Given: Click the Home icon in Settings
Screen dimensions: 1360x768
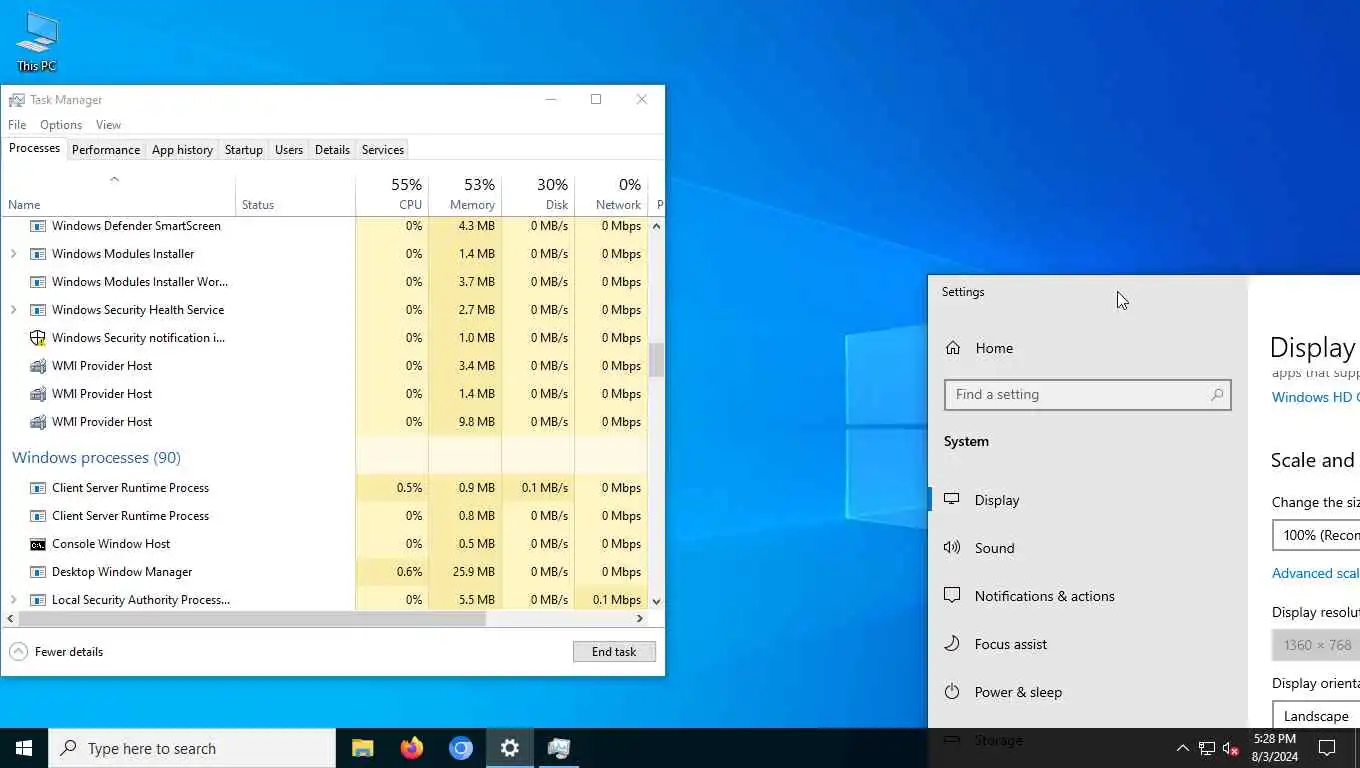Looking at the screenshot, I should click(953, 348).
